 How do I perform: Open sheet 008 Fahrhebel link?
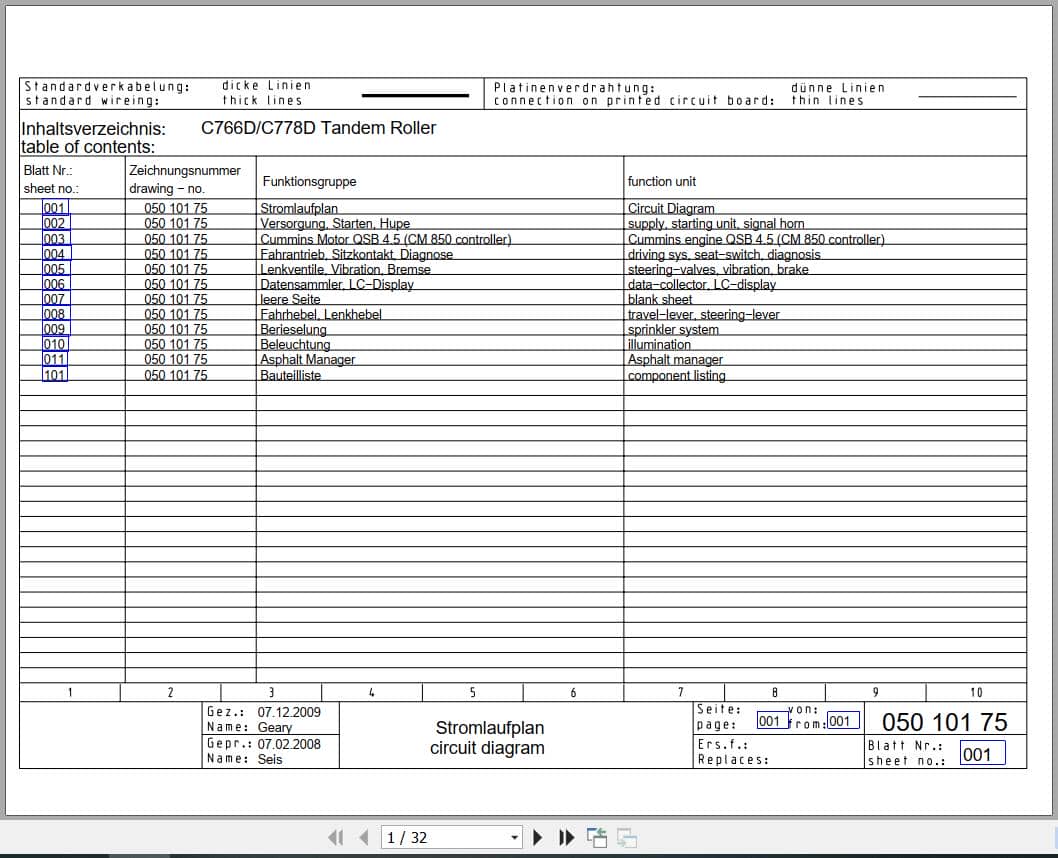[x=55, y=314]
